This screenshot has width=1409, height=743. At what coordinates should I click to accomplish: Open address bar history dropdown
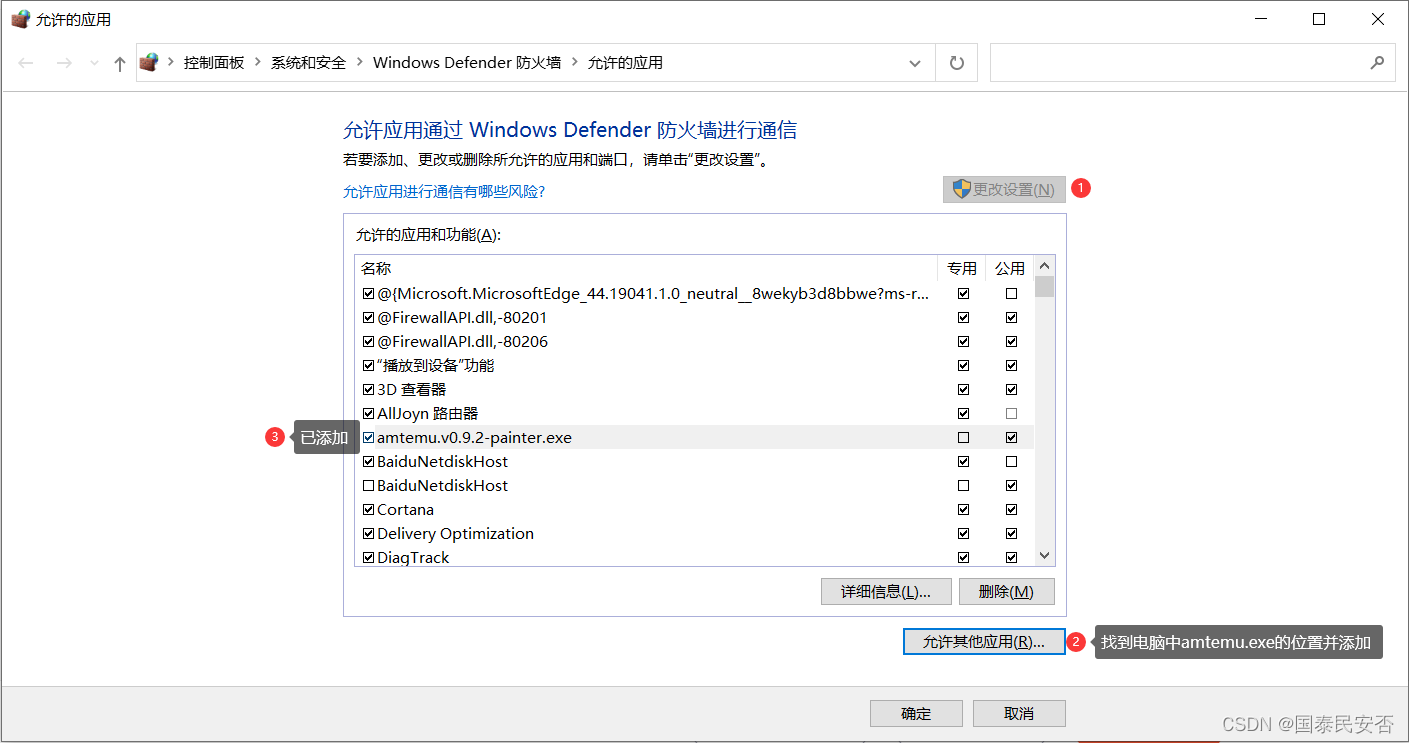(x=915, y=63)
